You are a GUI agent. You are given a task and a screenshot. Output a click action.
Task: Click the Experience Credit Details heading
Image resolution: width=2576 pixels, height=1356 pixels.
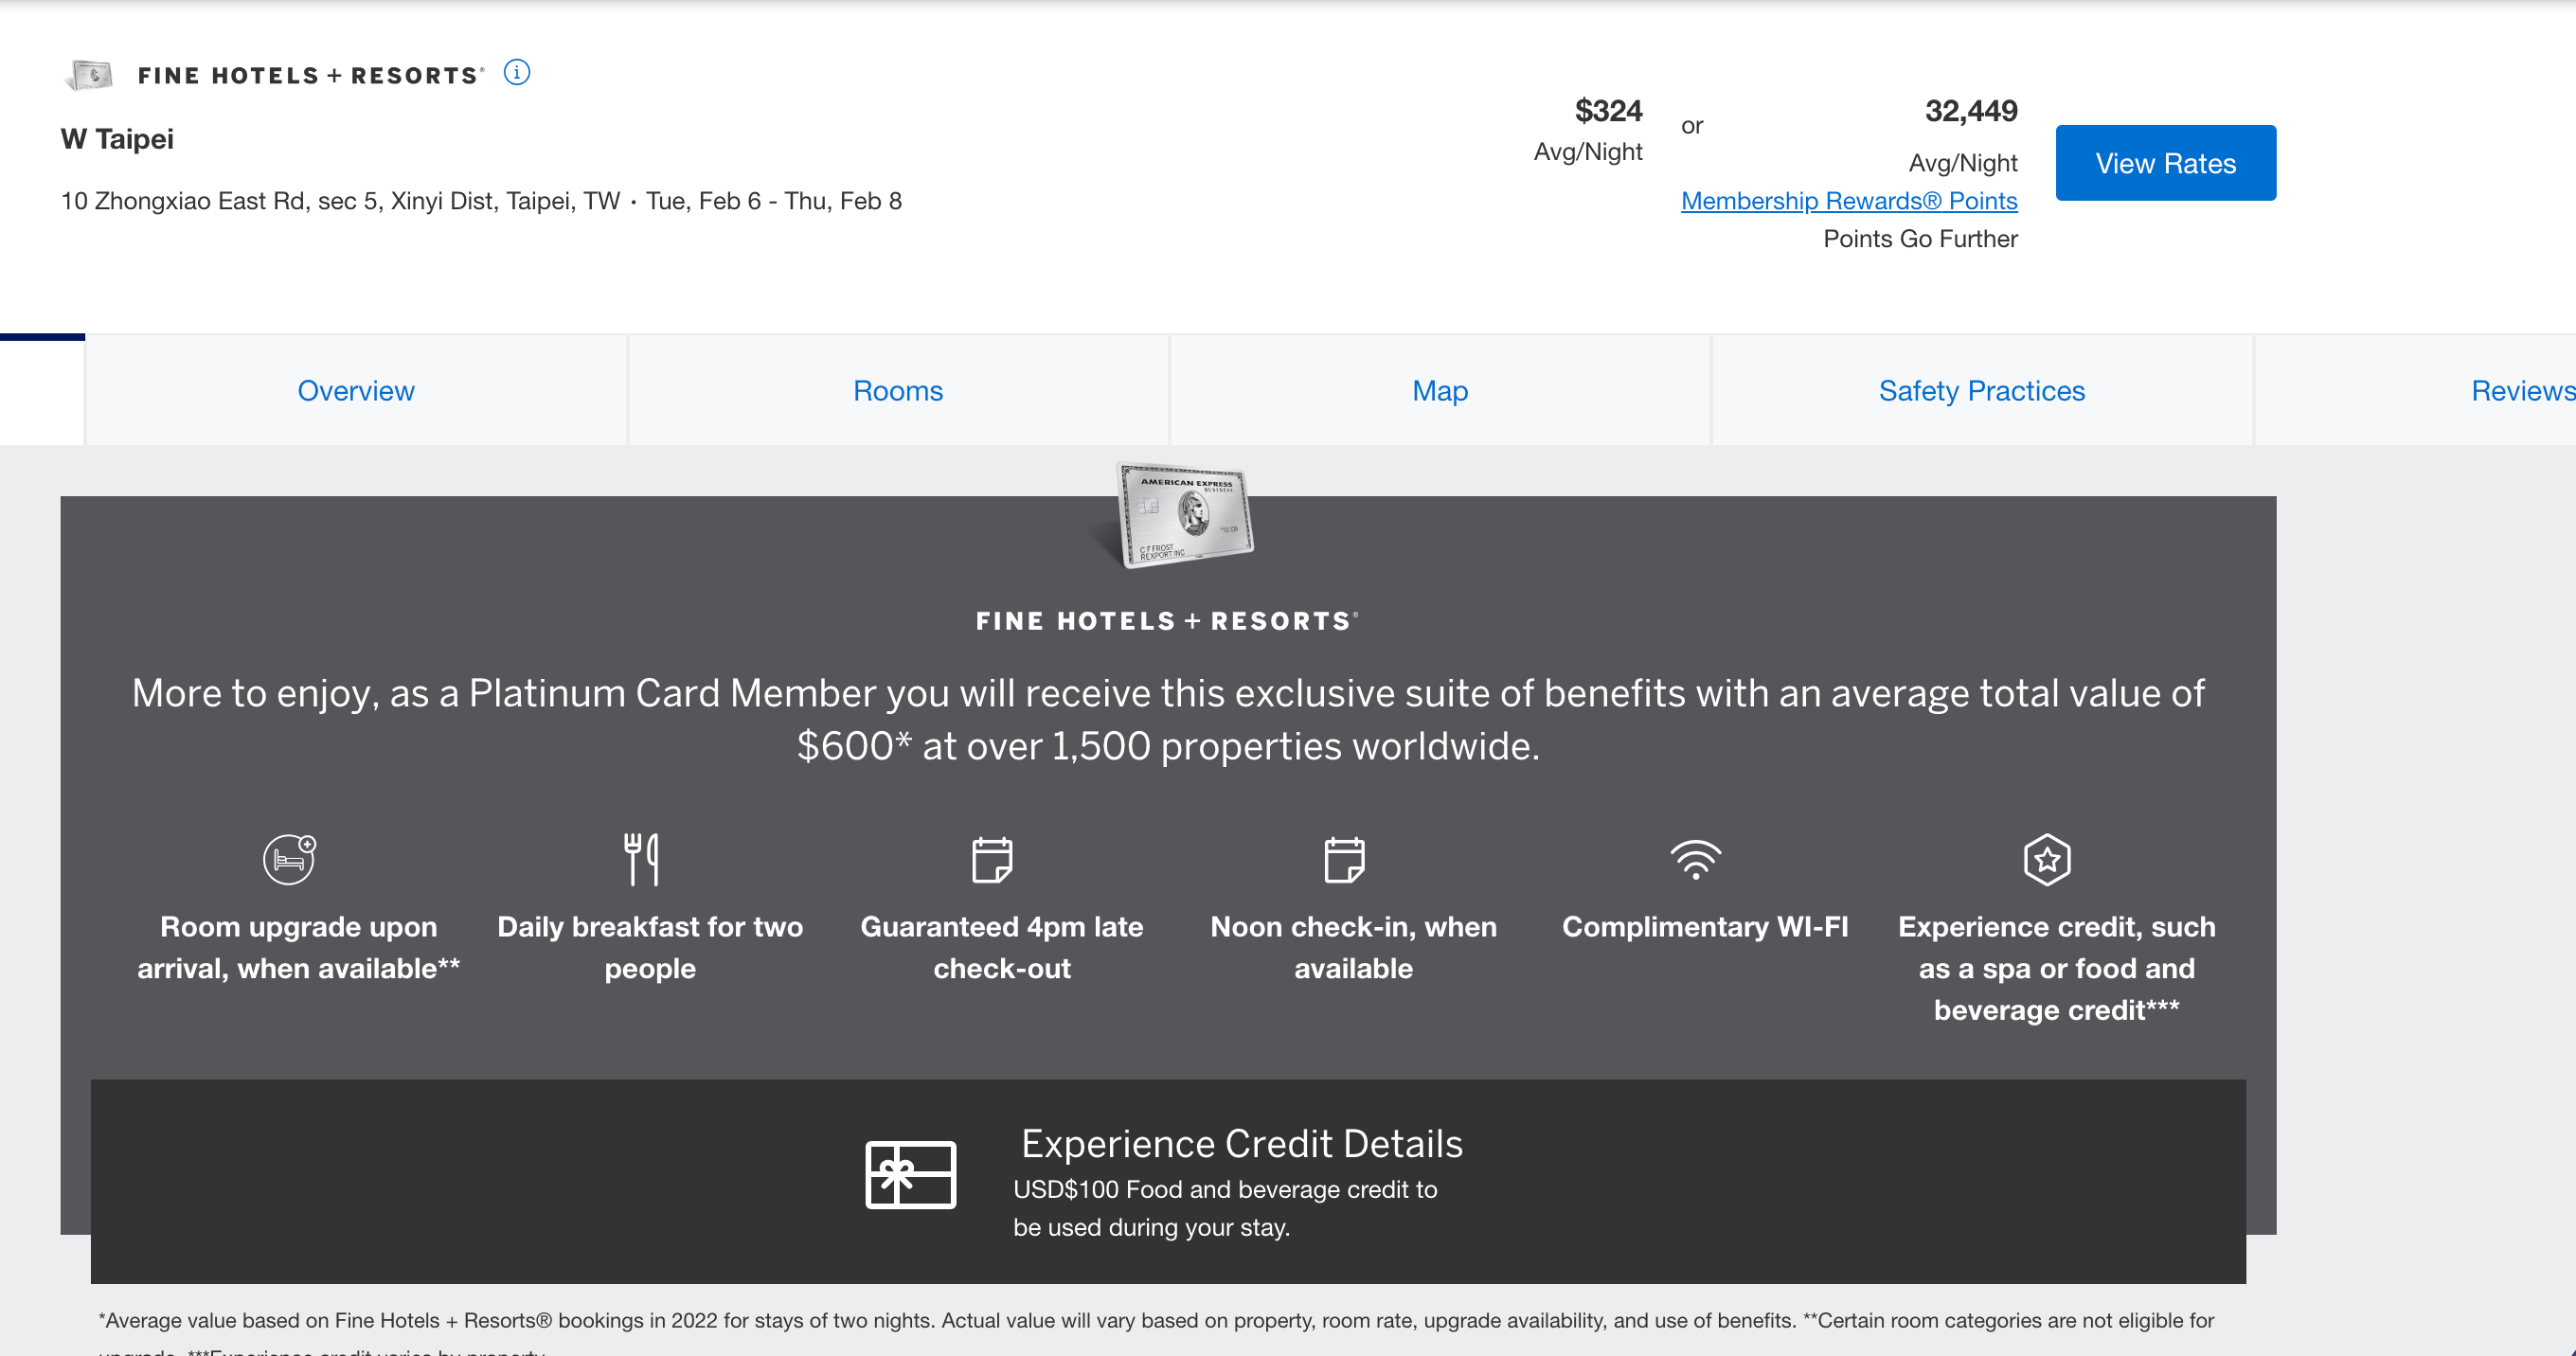1241,1144
